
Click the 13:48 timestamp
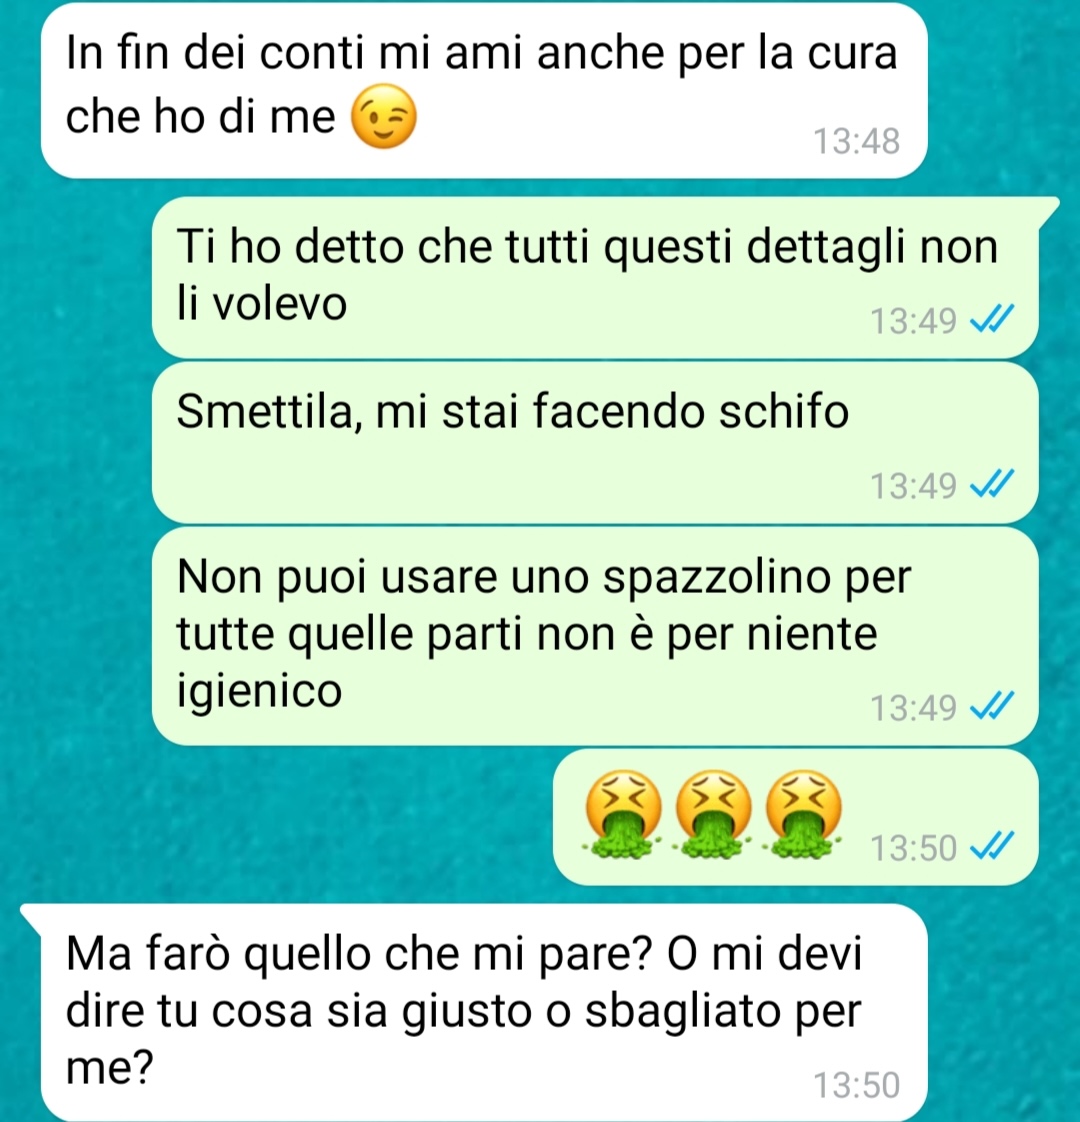coord(857,141)
